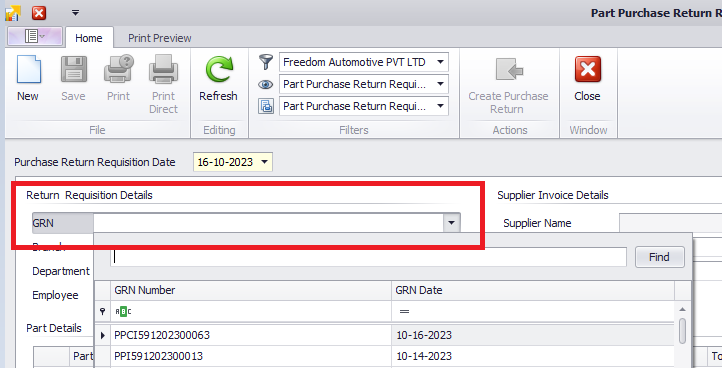Click the Find button
Screen dimensions: 722x368
(x=659, y=257)
